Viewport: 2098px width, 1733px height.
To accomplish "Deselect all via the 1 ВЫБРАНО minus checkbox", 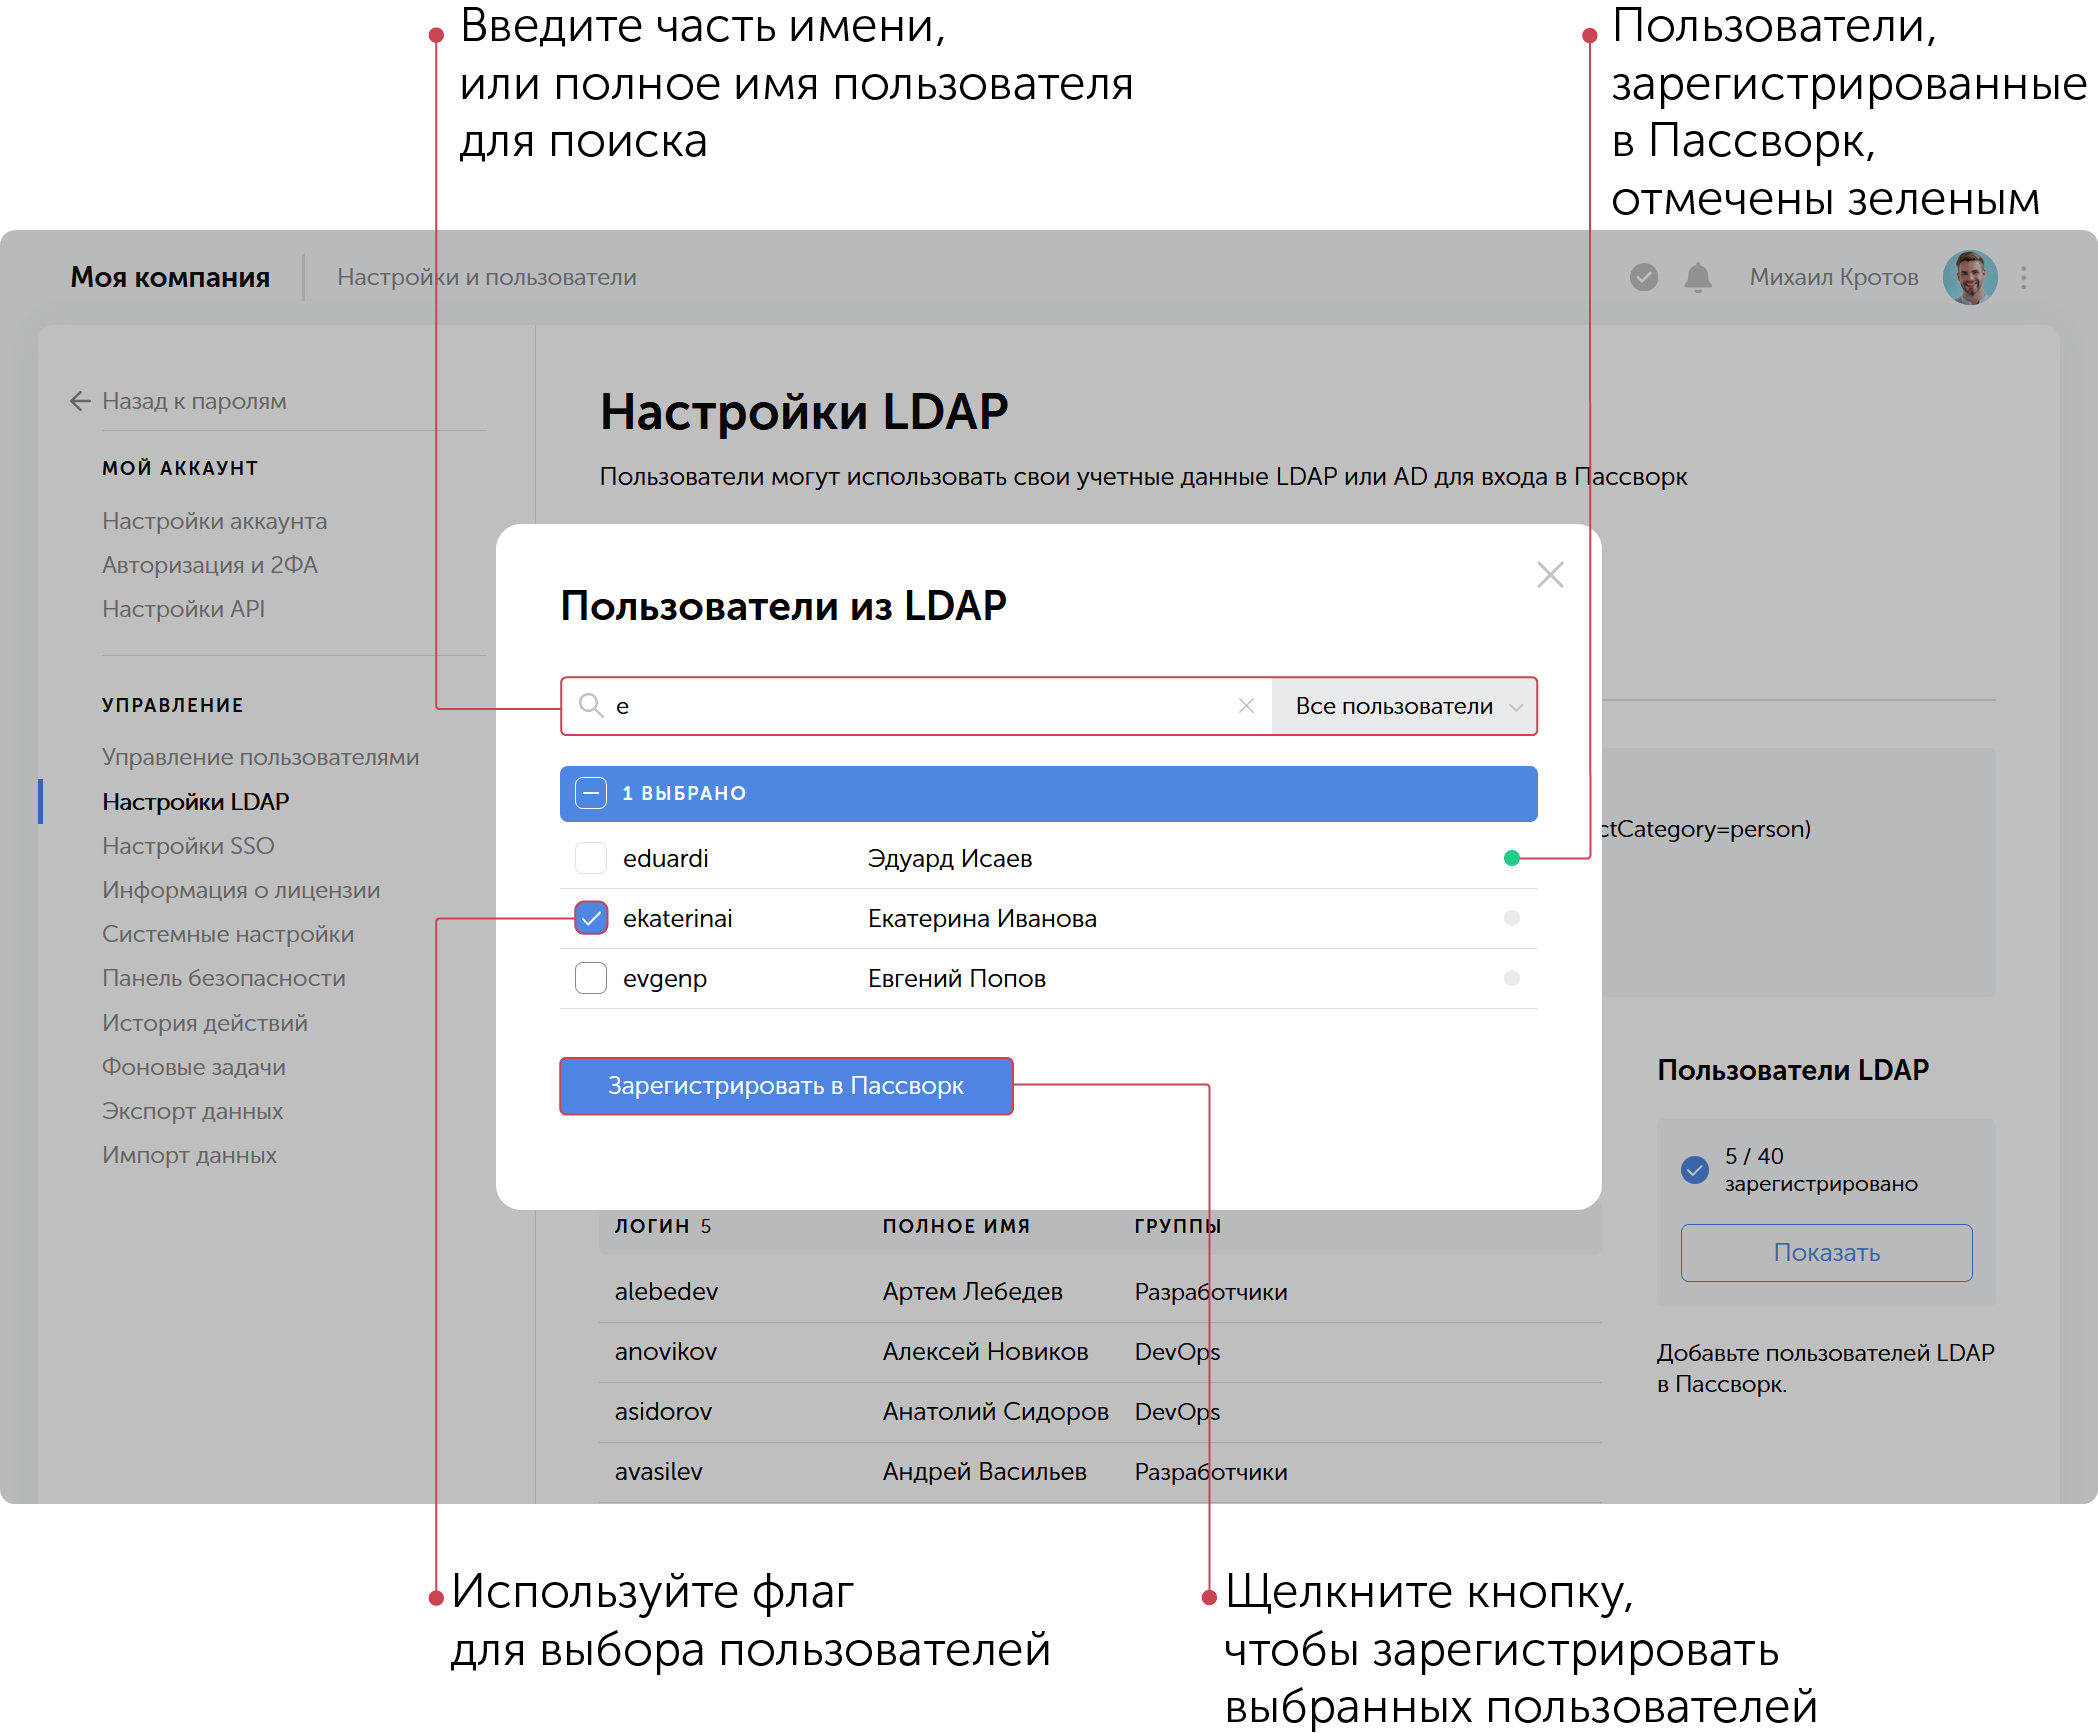I will (591, 793).
